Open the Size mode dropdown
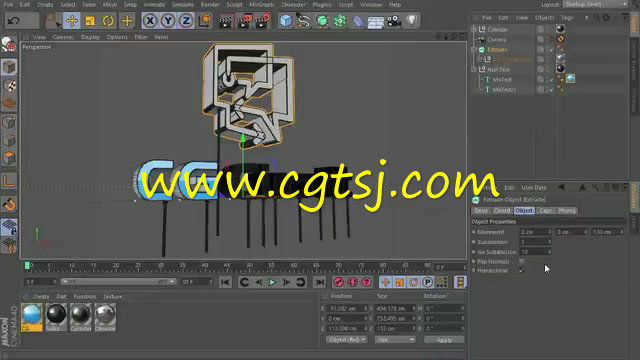The height and width of the screenshot is (360, 640). (x=395, y=340)
